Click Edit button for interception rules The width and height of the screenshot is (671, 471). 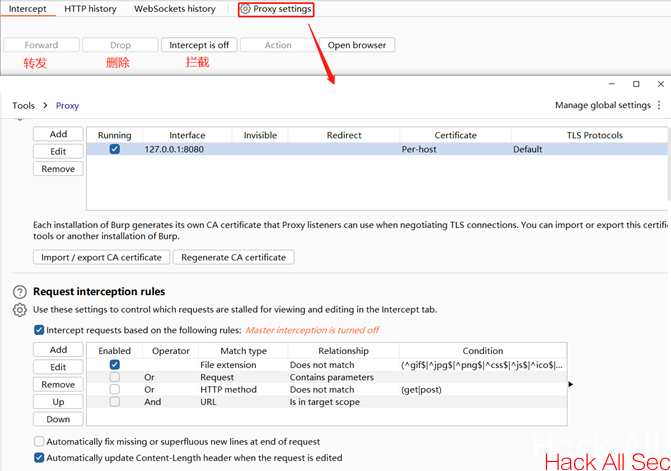(58, 367)
